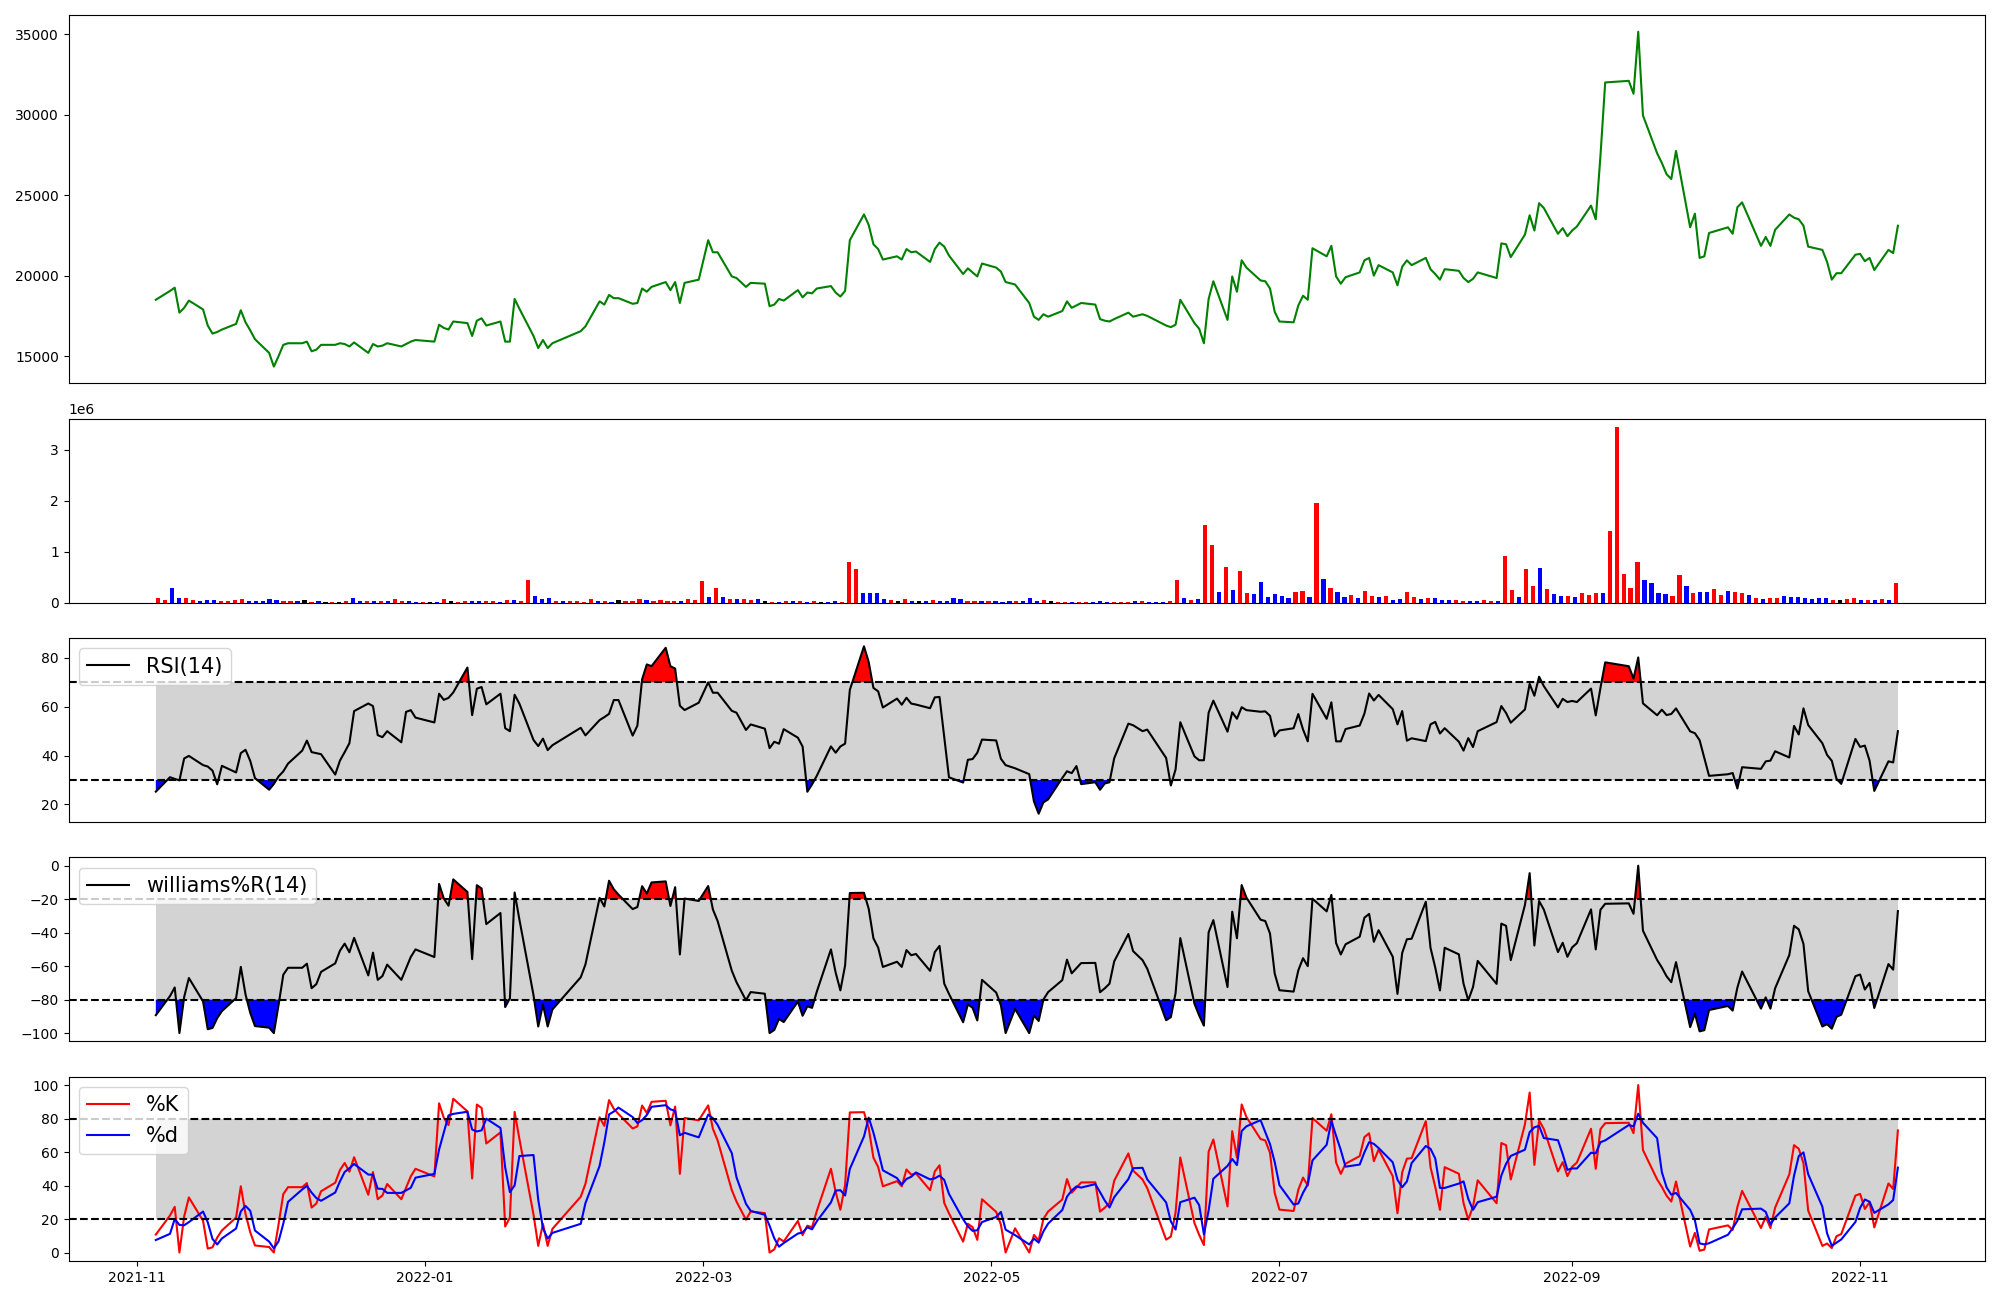Click the 80 tick on RSI axis
Viewport: 2000px width, 1300px height.
49,658
